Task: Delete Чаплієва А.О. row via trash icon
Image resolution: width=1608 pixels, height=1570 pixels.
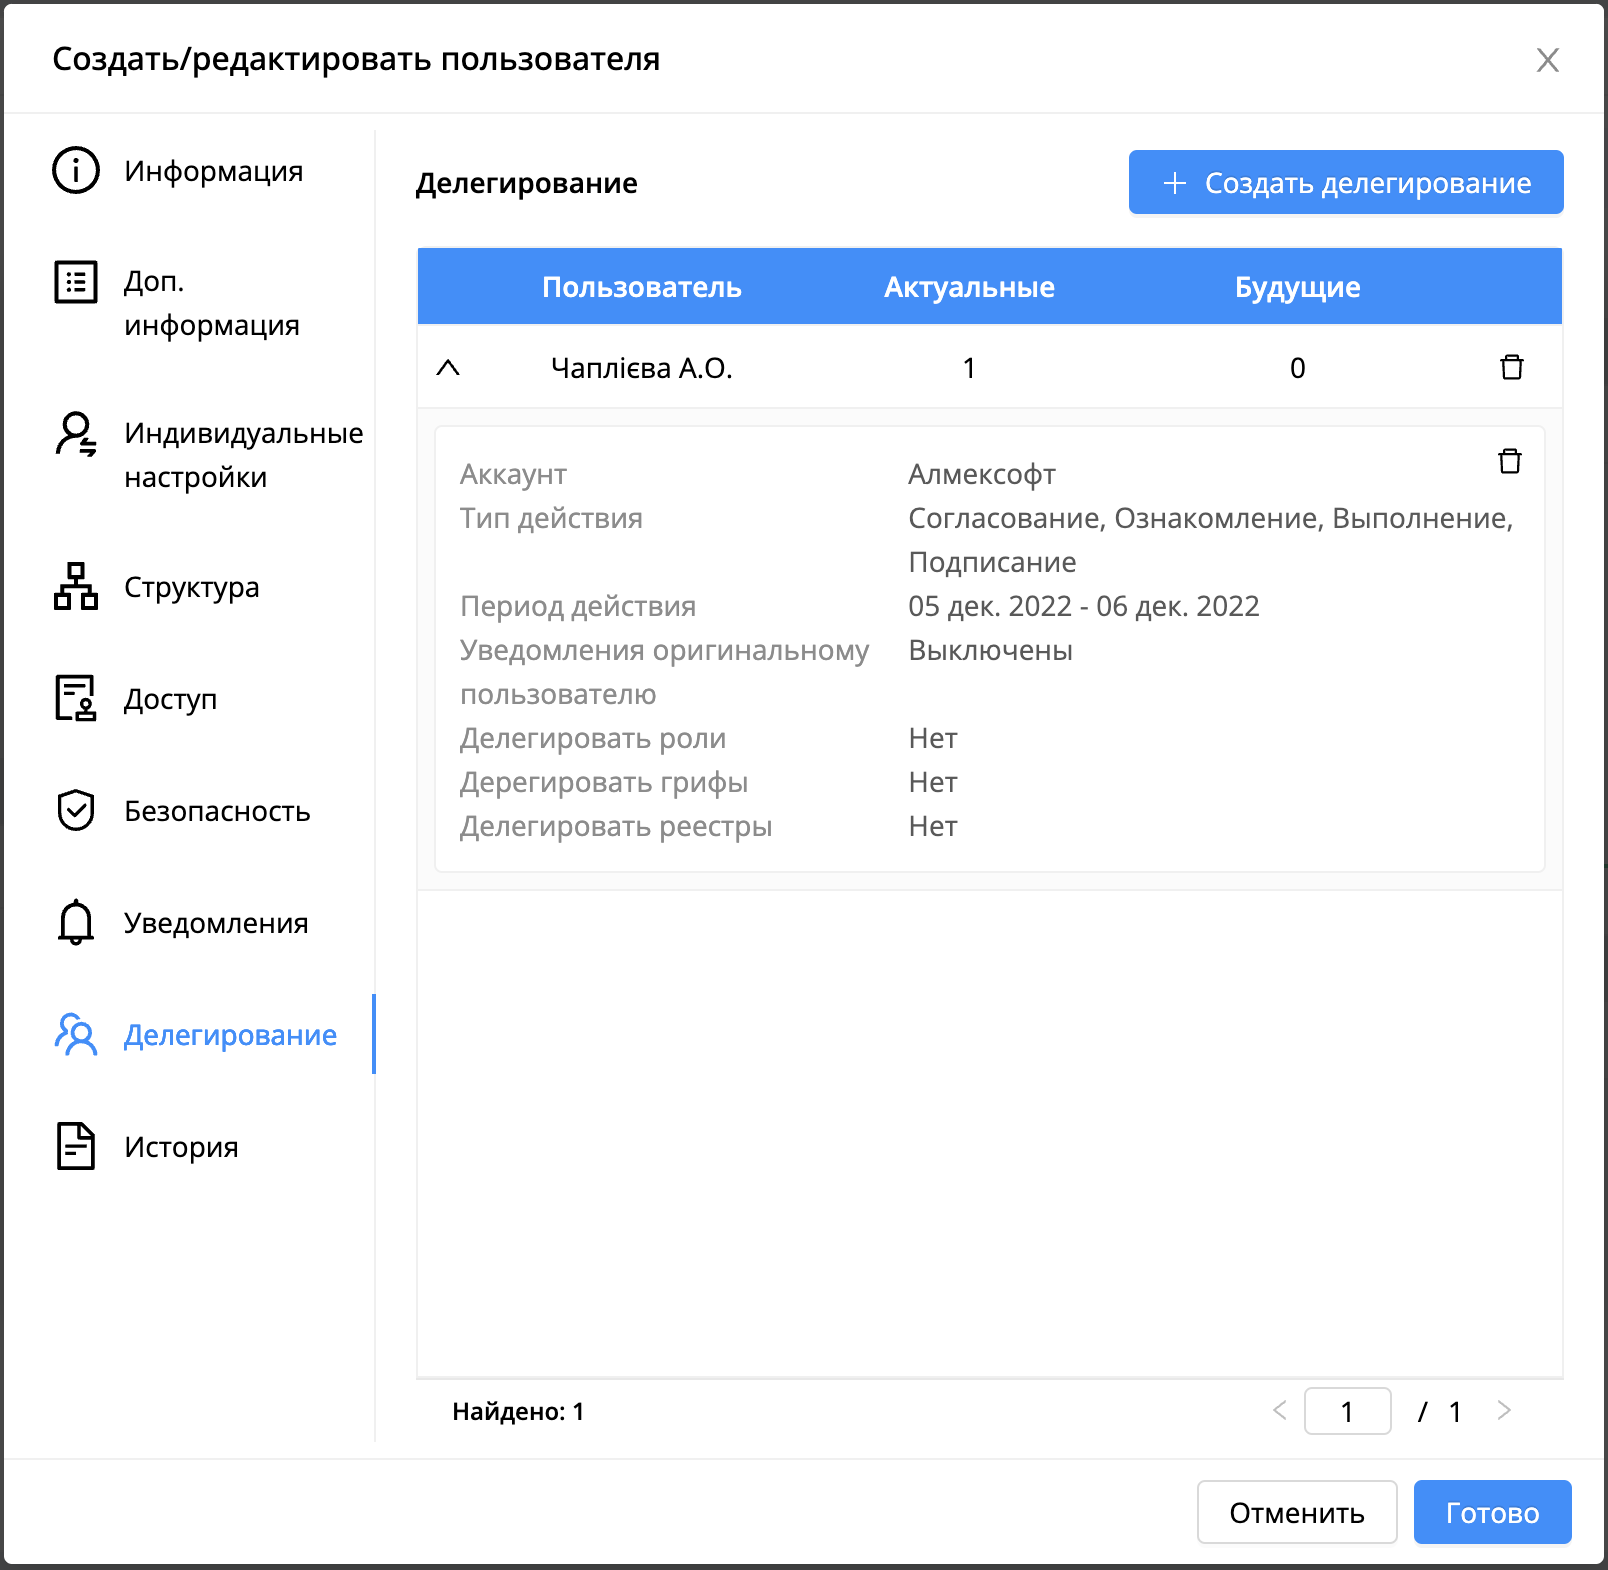Action: [x=1512, y=368]
